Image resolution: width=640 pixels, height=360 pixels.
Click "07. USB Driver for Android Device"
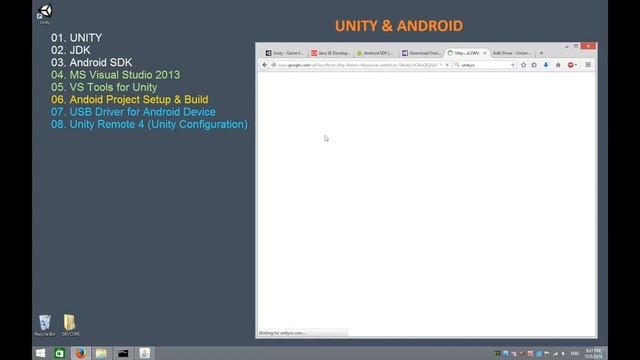(133, 112)
